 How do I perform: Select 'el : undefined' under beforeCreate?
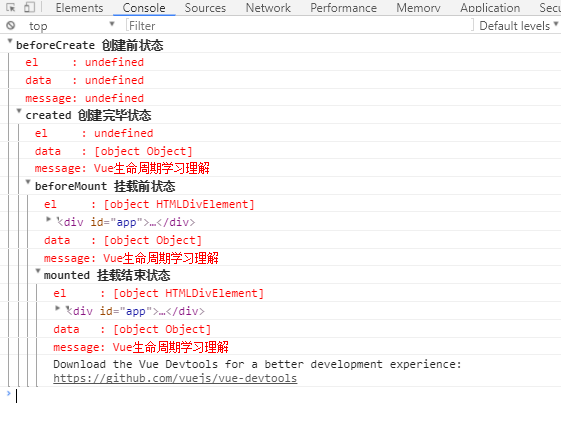click(x=84, y=62)
